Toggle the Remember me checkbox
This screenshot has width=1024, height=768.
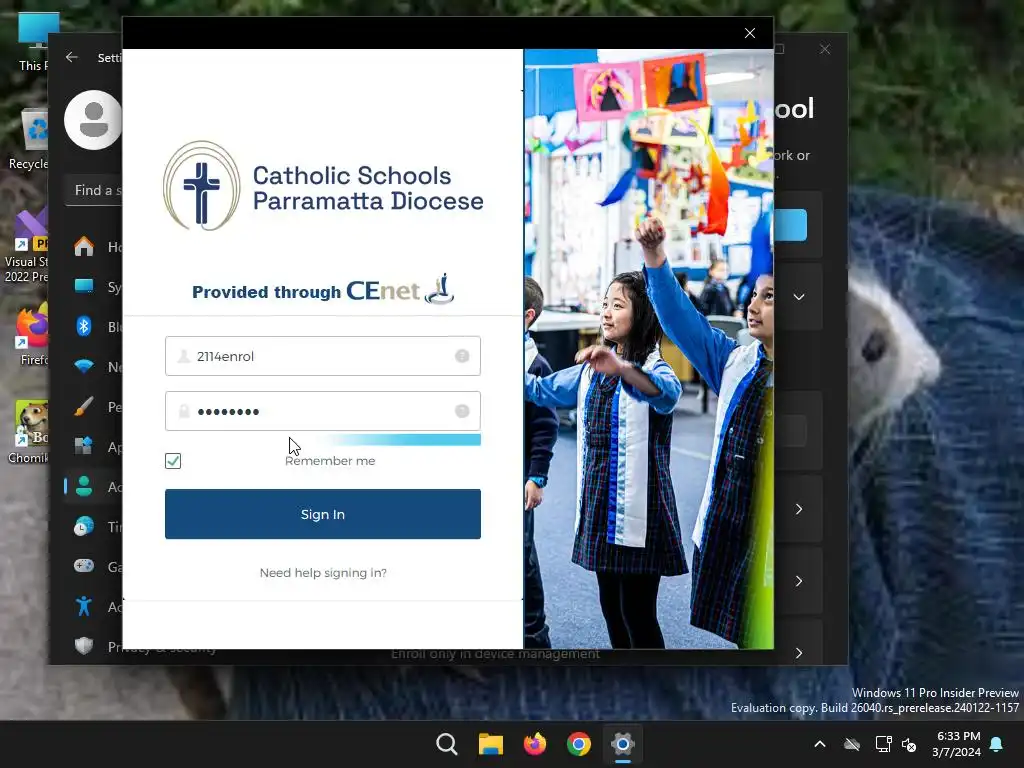tap(173, 461)
